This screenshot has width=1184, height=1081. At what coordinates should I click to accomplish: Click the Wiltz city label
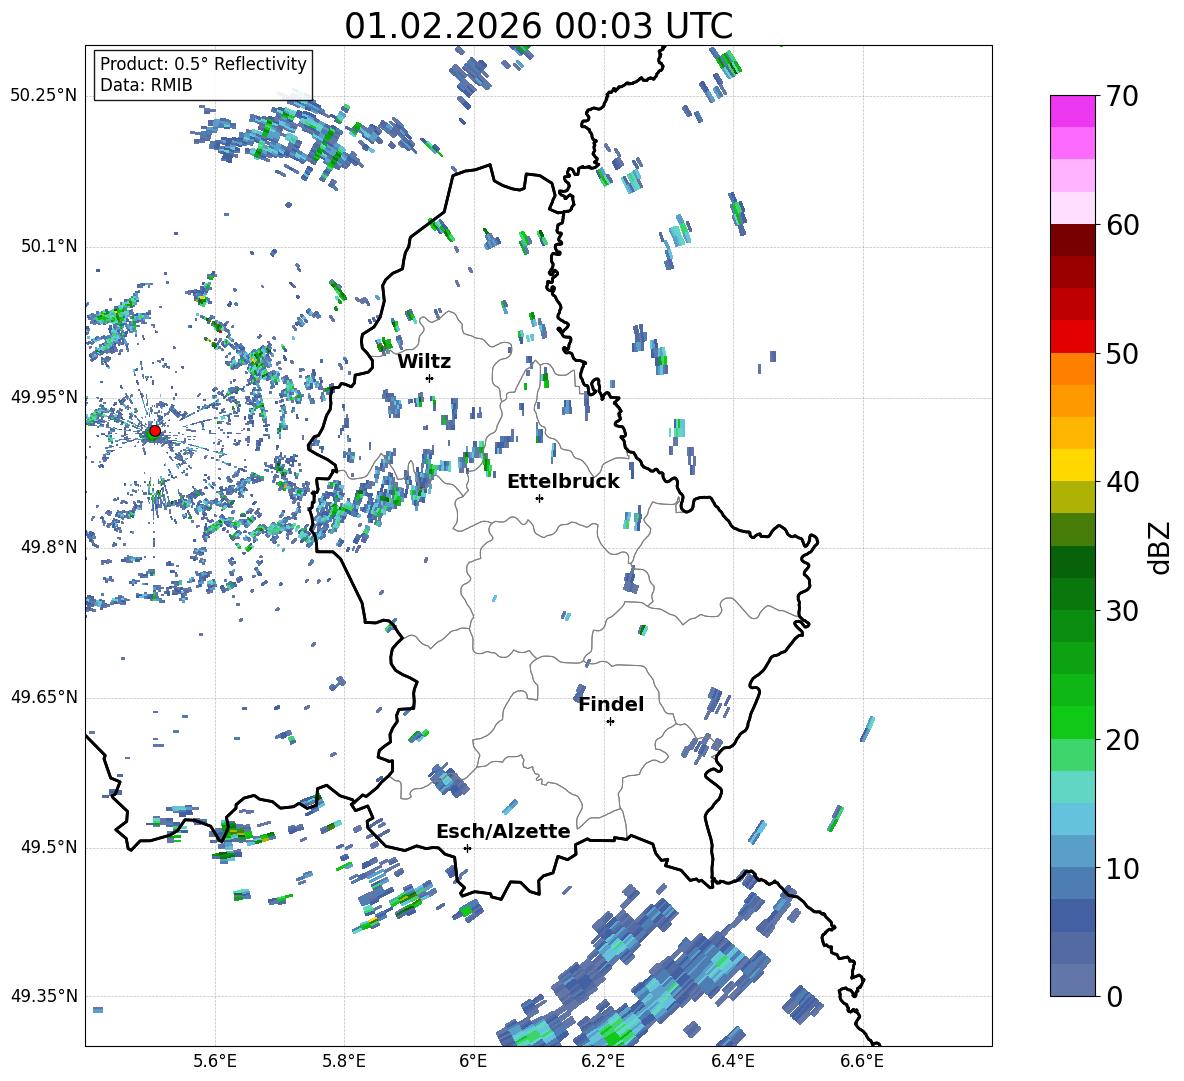click(424, 362)
